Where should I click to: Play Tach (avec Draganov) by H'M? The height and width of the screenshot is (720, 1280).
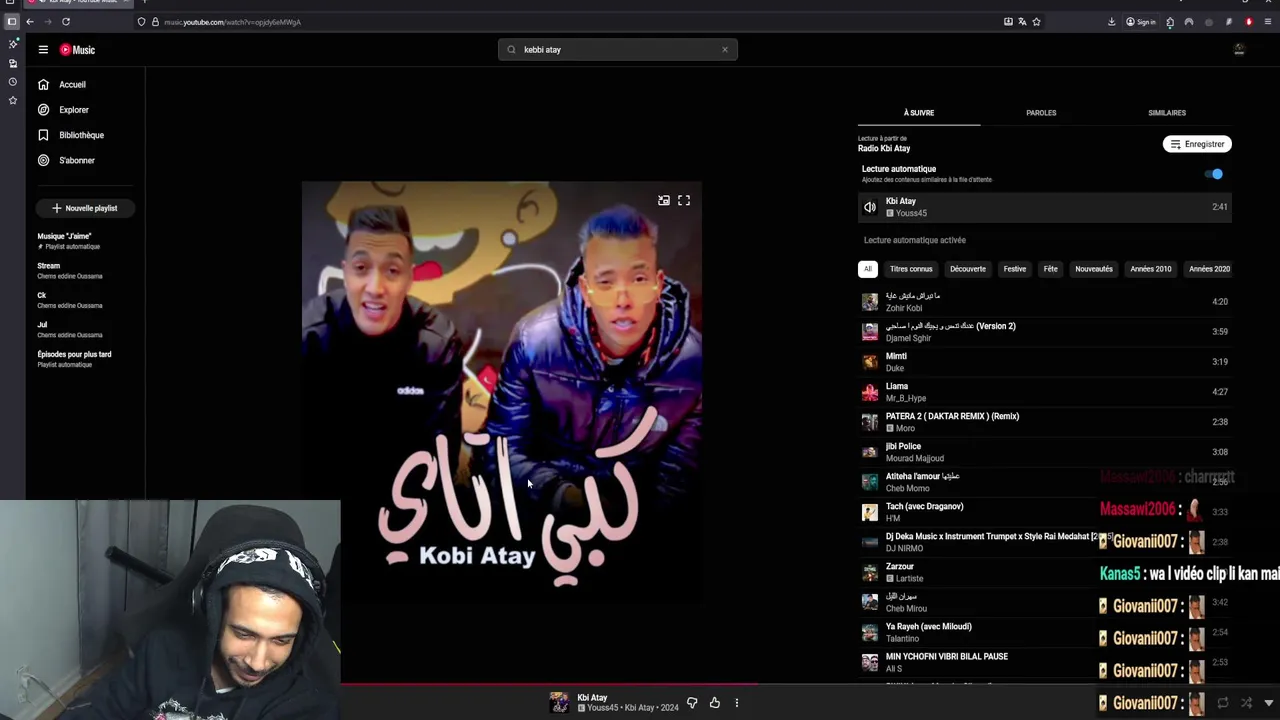coord(1045,512)
